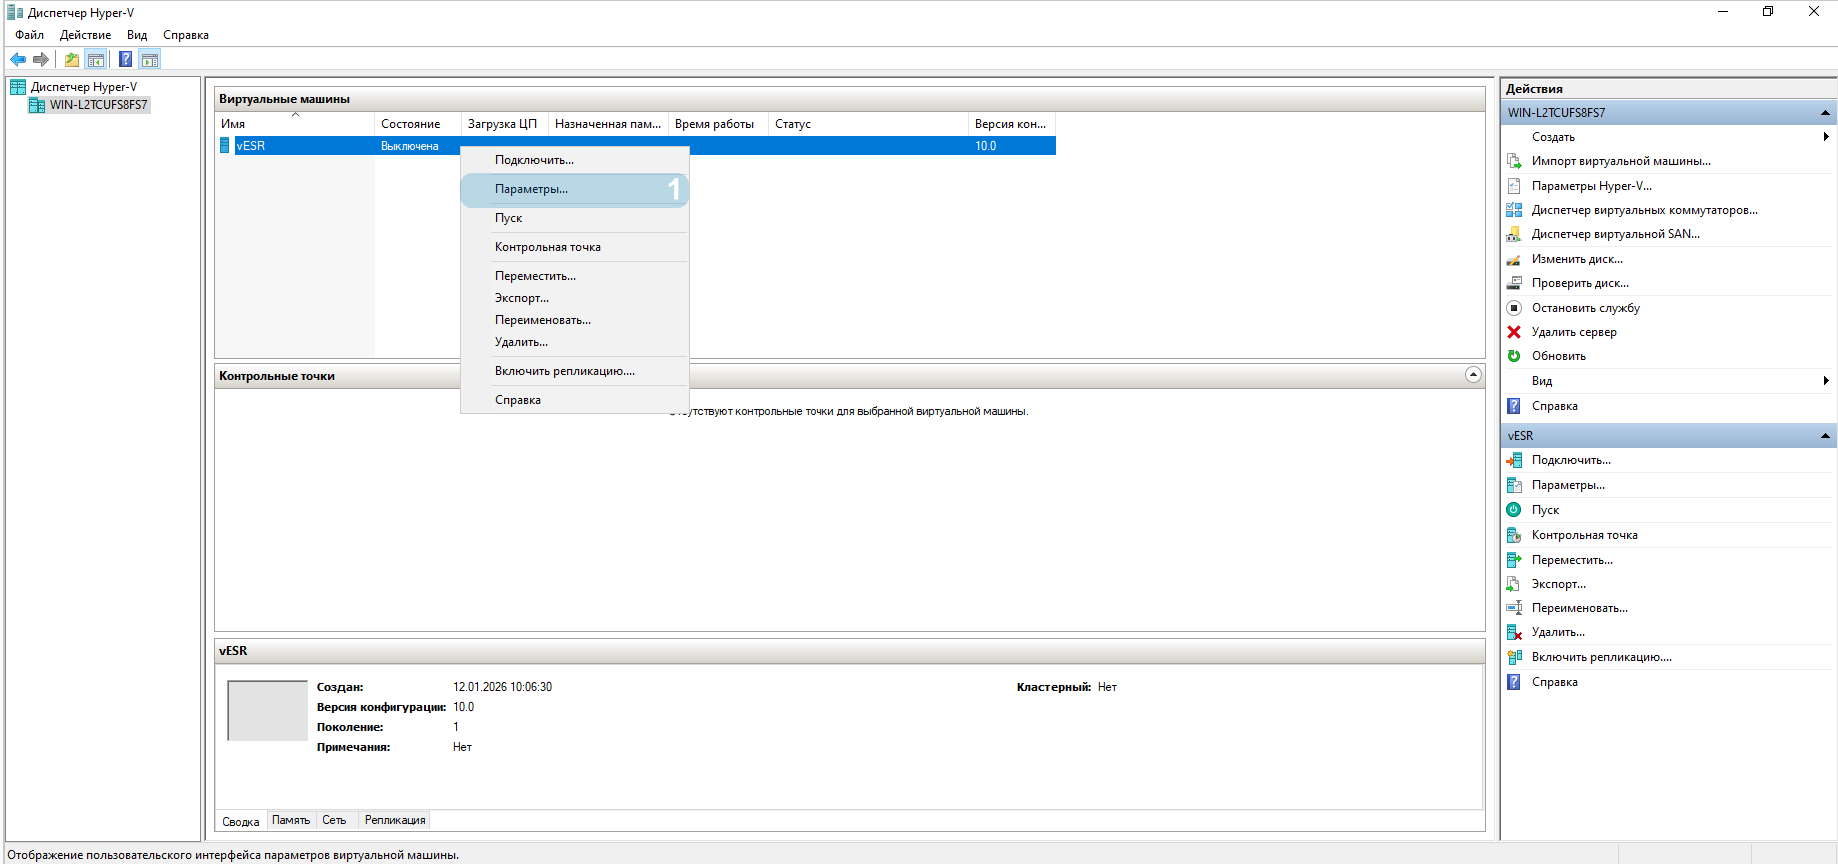Click the Переместить icon in Actions

1514,560
